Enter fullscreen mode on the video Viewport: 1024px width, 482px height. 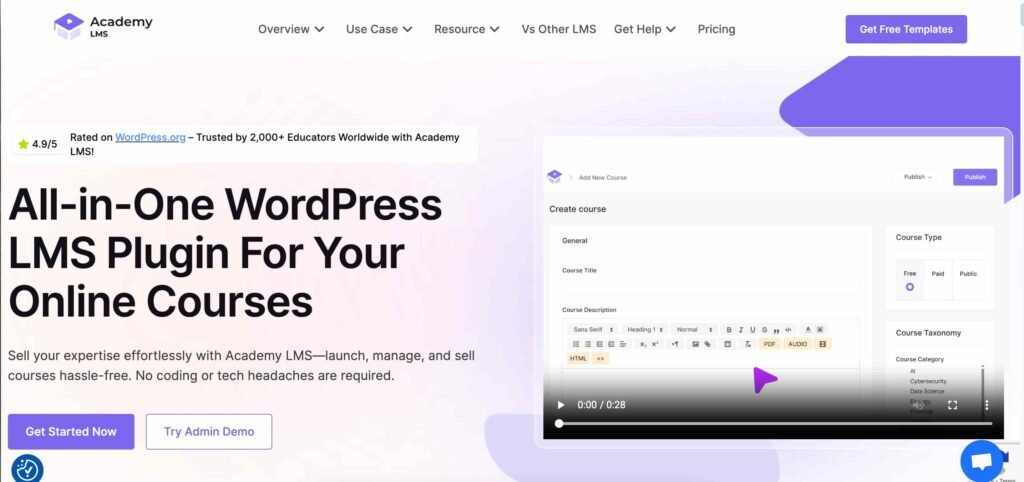tap(952, 405)
